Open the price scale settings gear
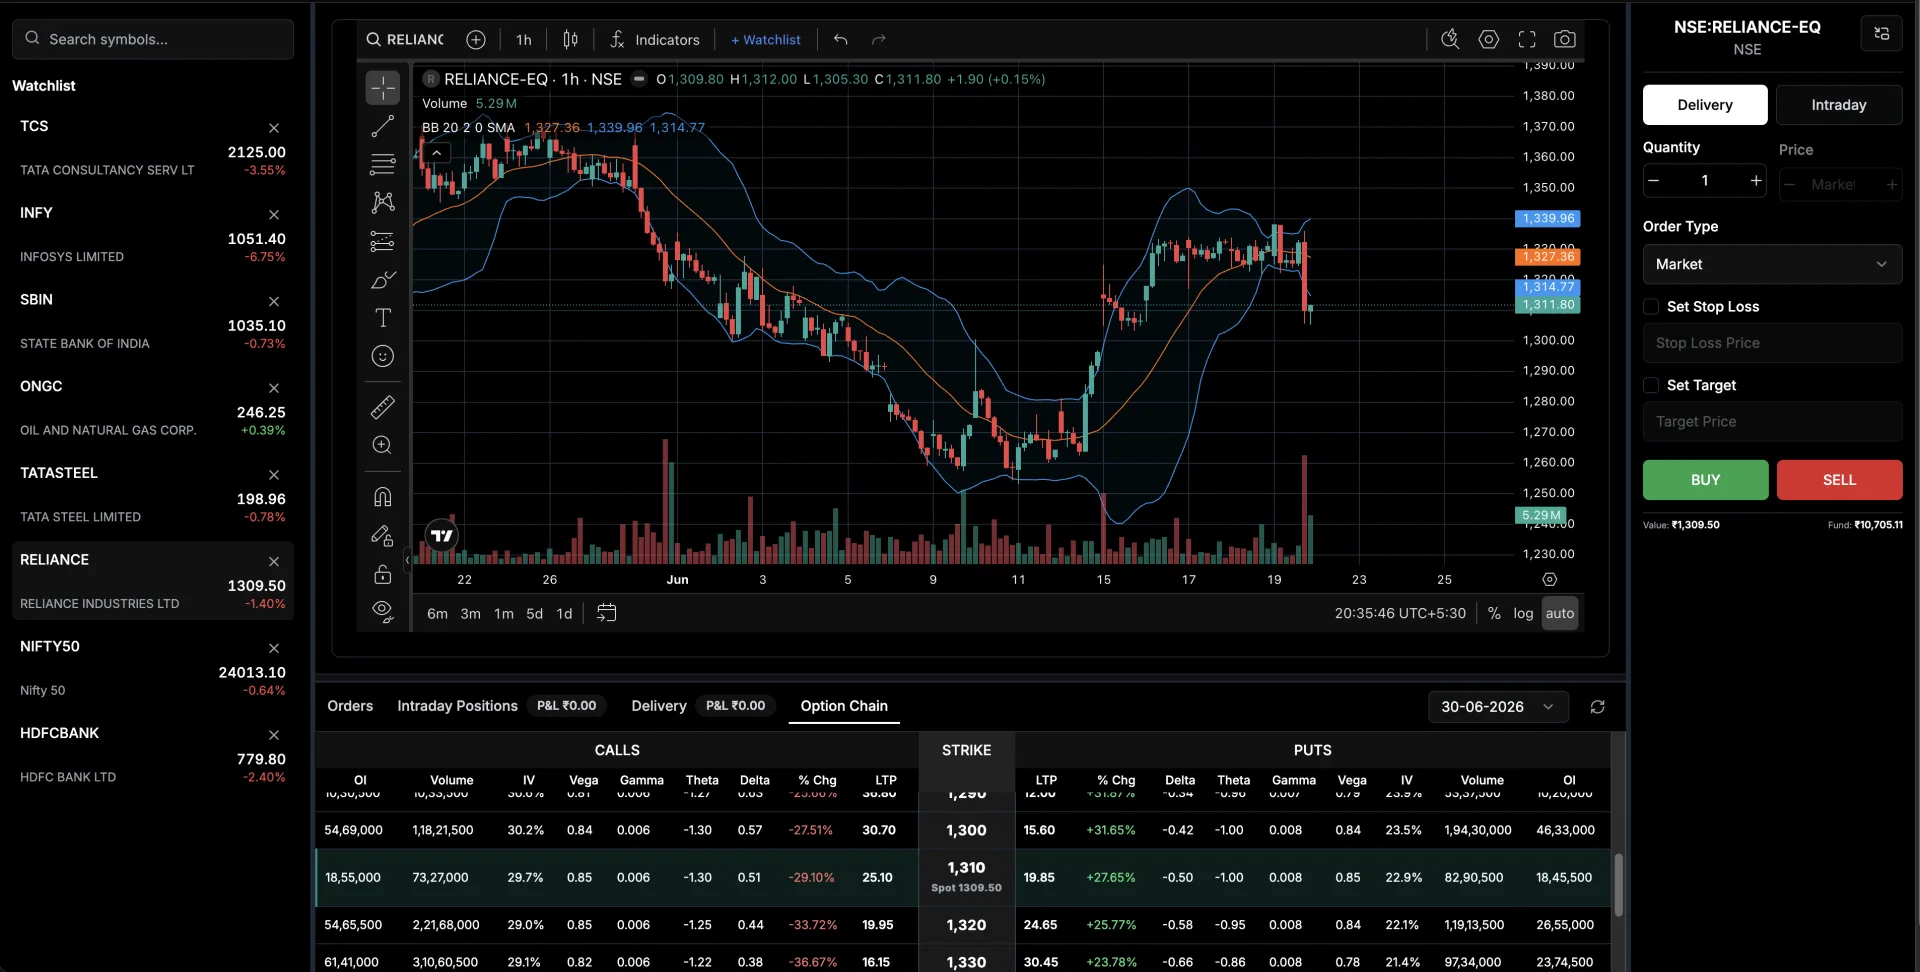Viewport: 1920px width, 972px height. click(x=1550, y=580)
